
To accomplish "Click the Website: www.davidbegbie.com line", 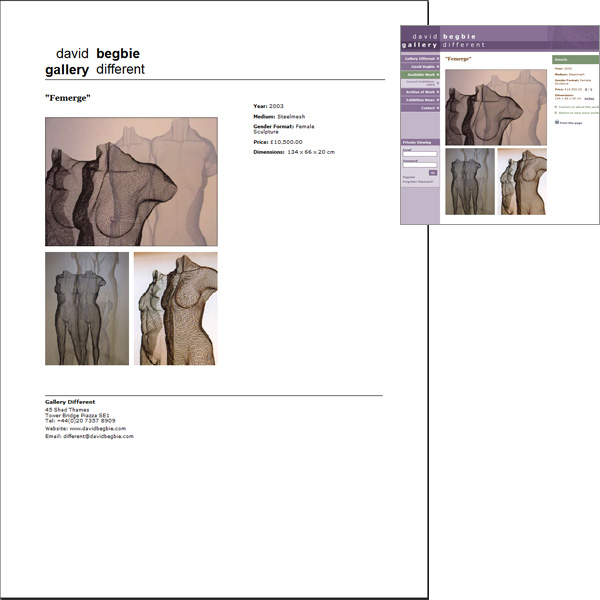I will 85,429.
